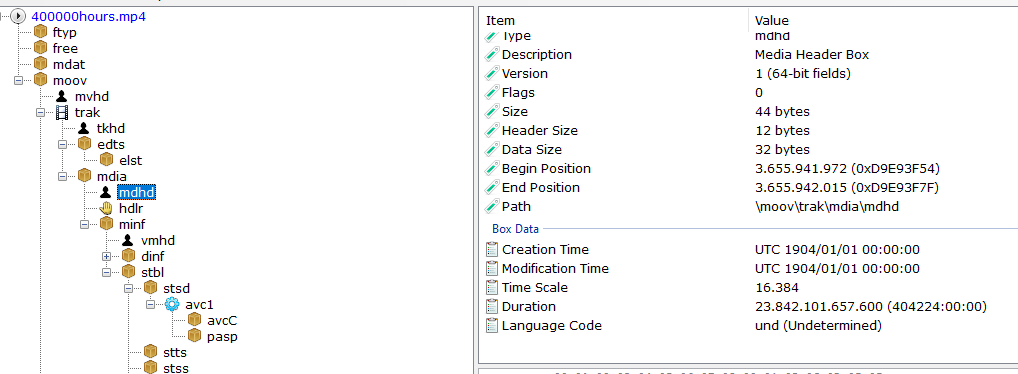Click the value 'und (Undetermined)'
This screenshot has width=1018, height=374.
click(x=818, y=325)
